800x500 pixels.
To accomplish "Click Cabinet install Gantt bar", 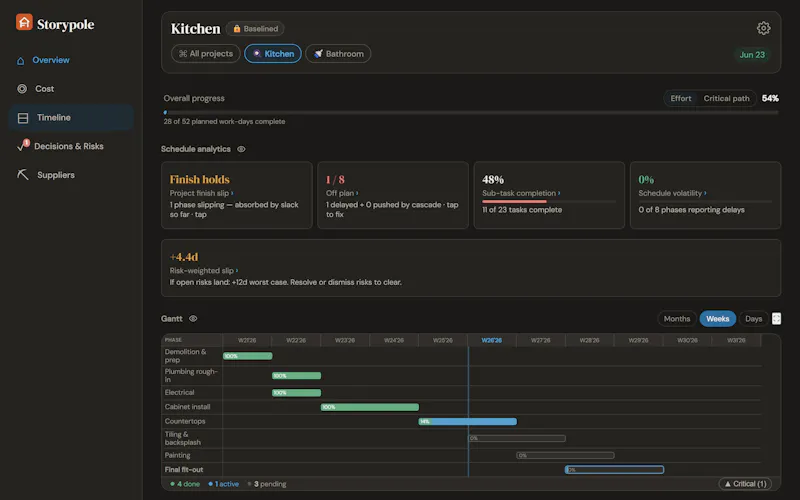I will point(370,407).
